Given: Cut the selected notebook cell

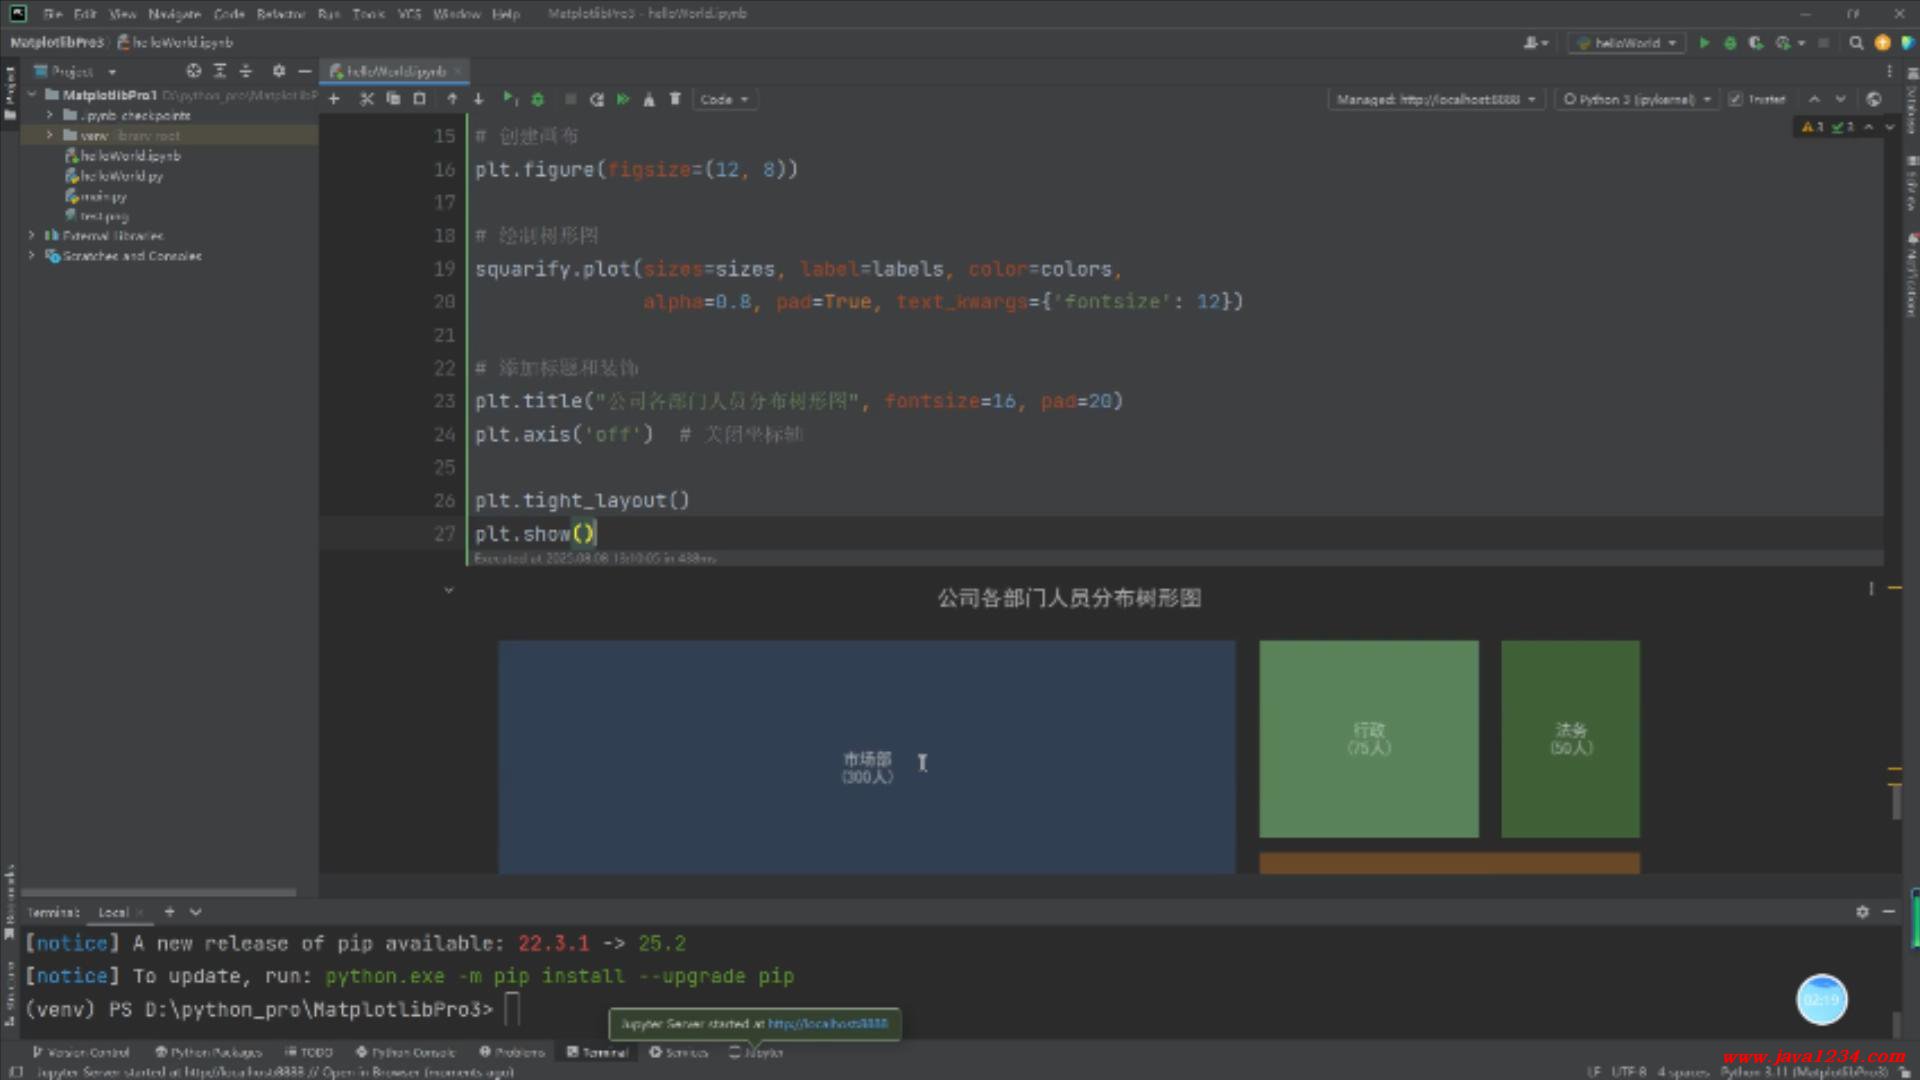Looking at the screenshot, I should click(x=366, y=99).
